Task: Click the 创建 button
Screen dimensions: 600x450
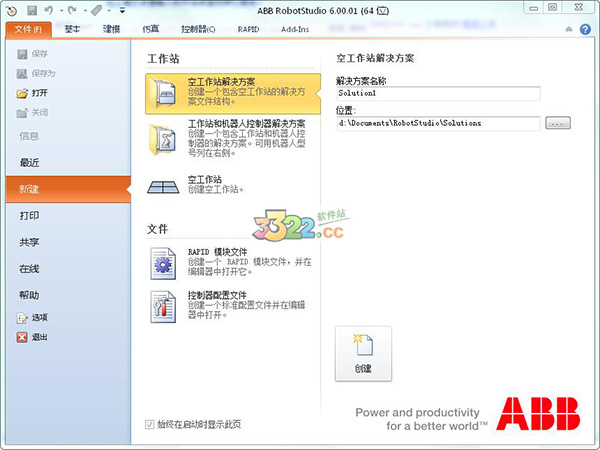Action: point(364,354)
